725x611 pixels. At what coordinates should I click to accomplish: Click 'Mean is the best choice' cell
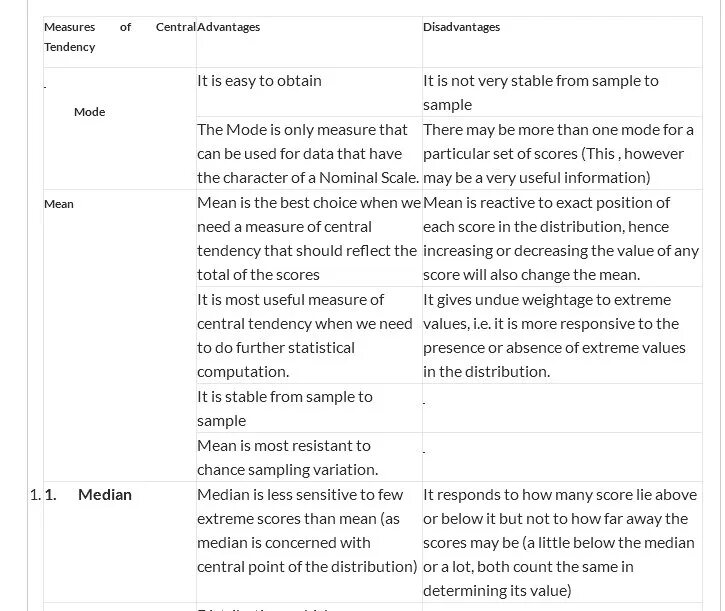pos(308,238)
